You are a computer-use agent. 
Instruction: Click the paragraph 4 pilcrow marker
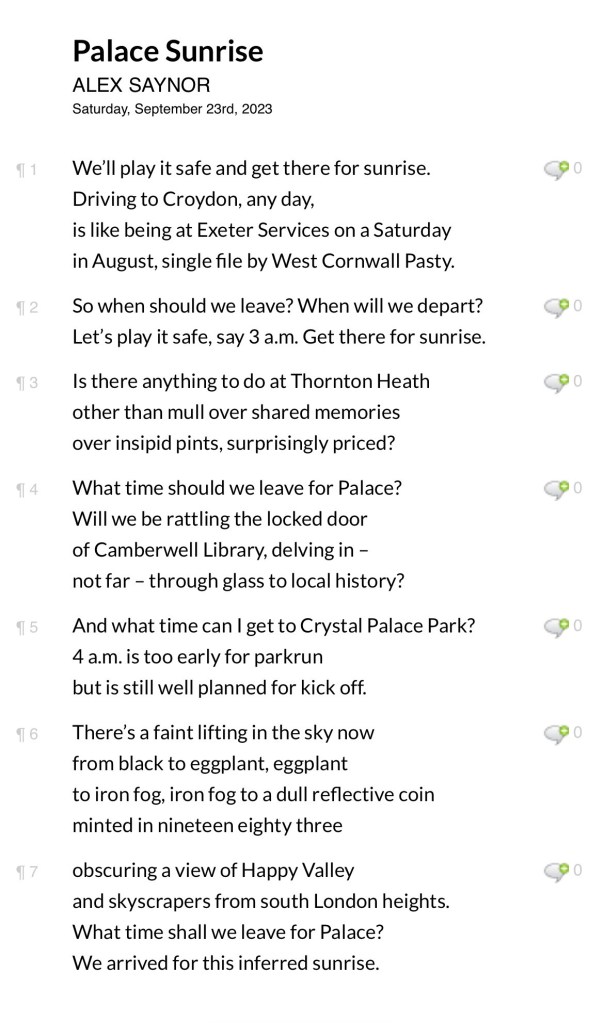26,490
